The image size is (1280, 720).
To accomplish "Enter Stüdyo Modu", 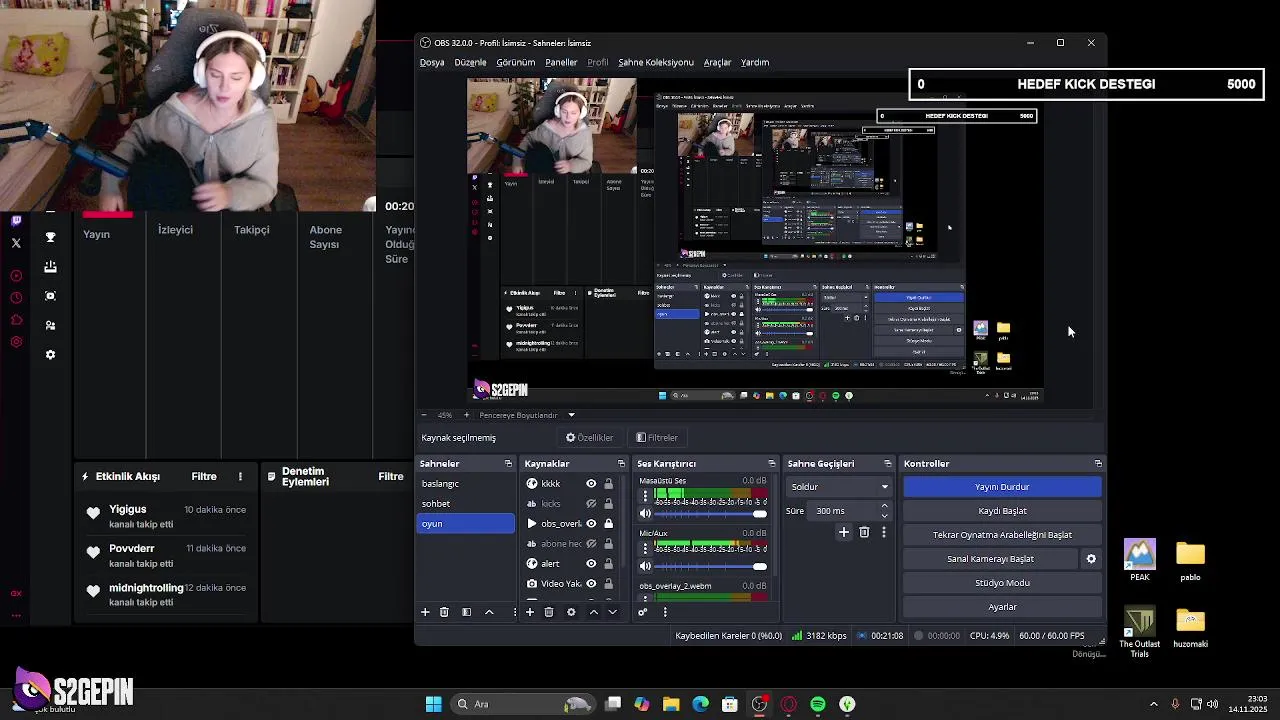I will [x=1002, y=583].
